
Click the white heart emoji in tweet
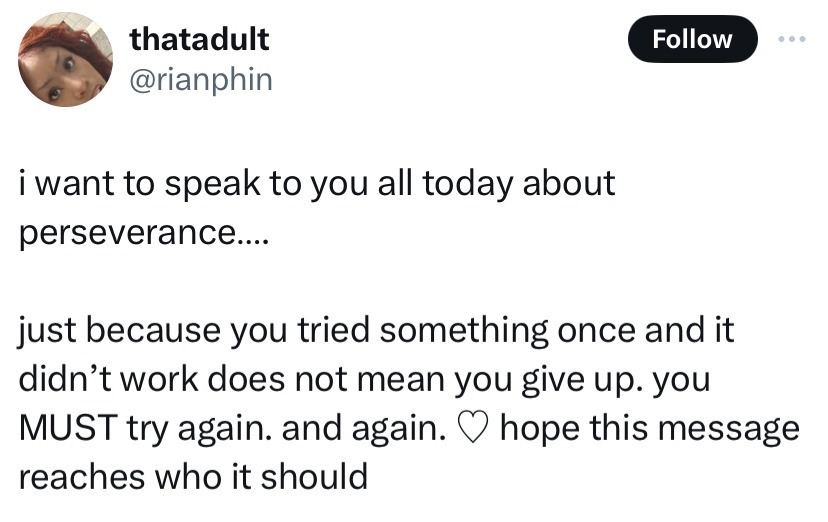[472, 428]
